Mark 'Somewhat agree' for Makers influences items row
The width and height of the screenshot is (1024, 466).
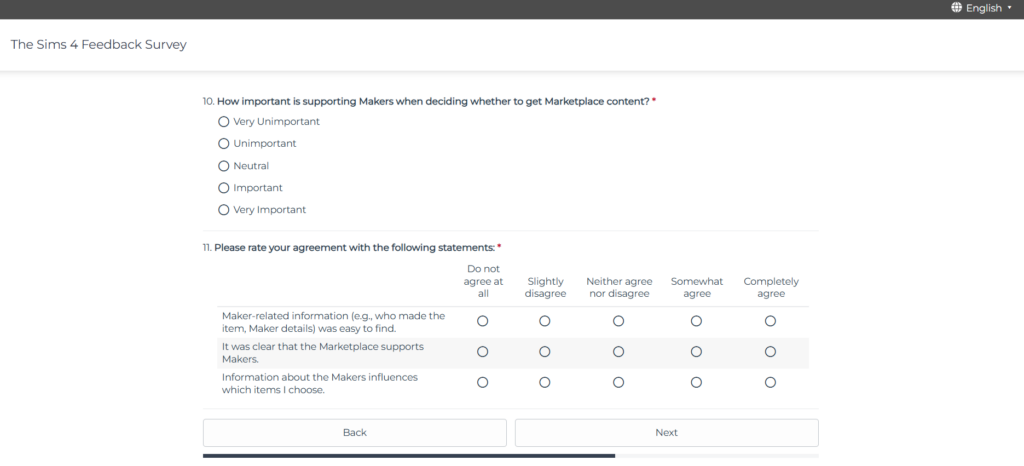pyautogui.click(x=696, y=382)
